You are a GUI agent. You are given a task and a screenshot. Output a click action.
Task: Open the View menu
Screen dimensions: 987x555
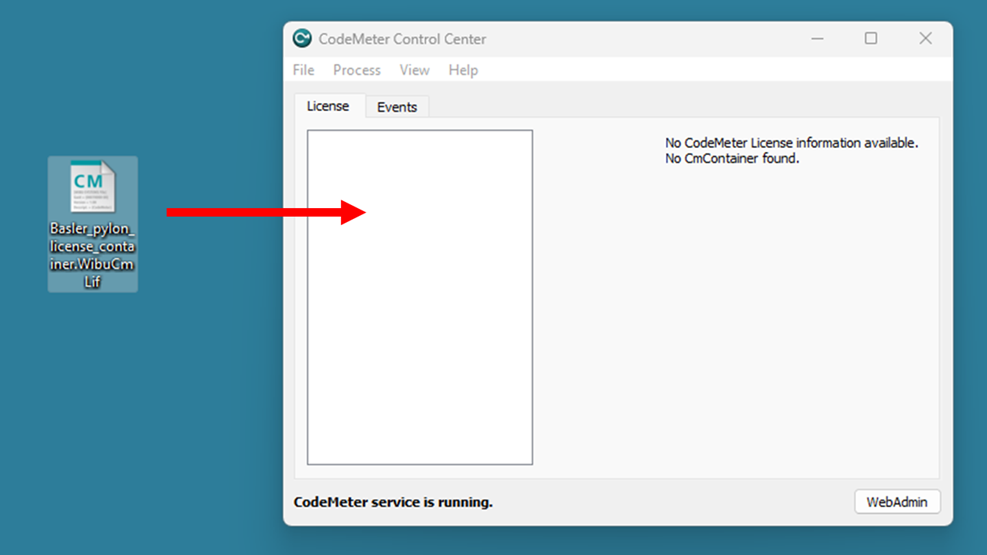[414, 70]
